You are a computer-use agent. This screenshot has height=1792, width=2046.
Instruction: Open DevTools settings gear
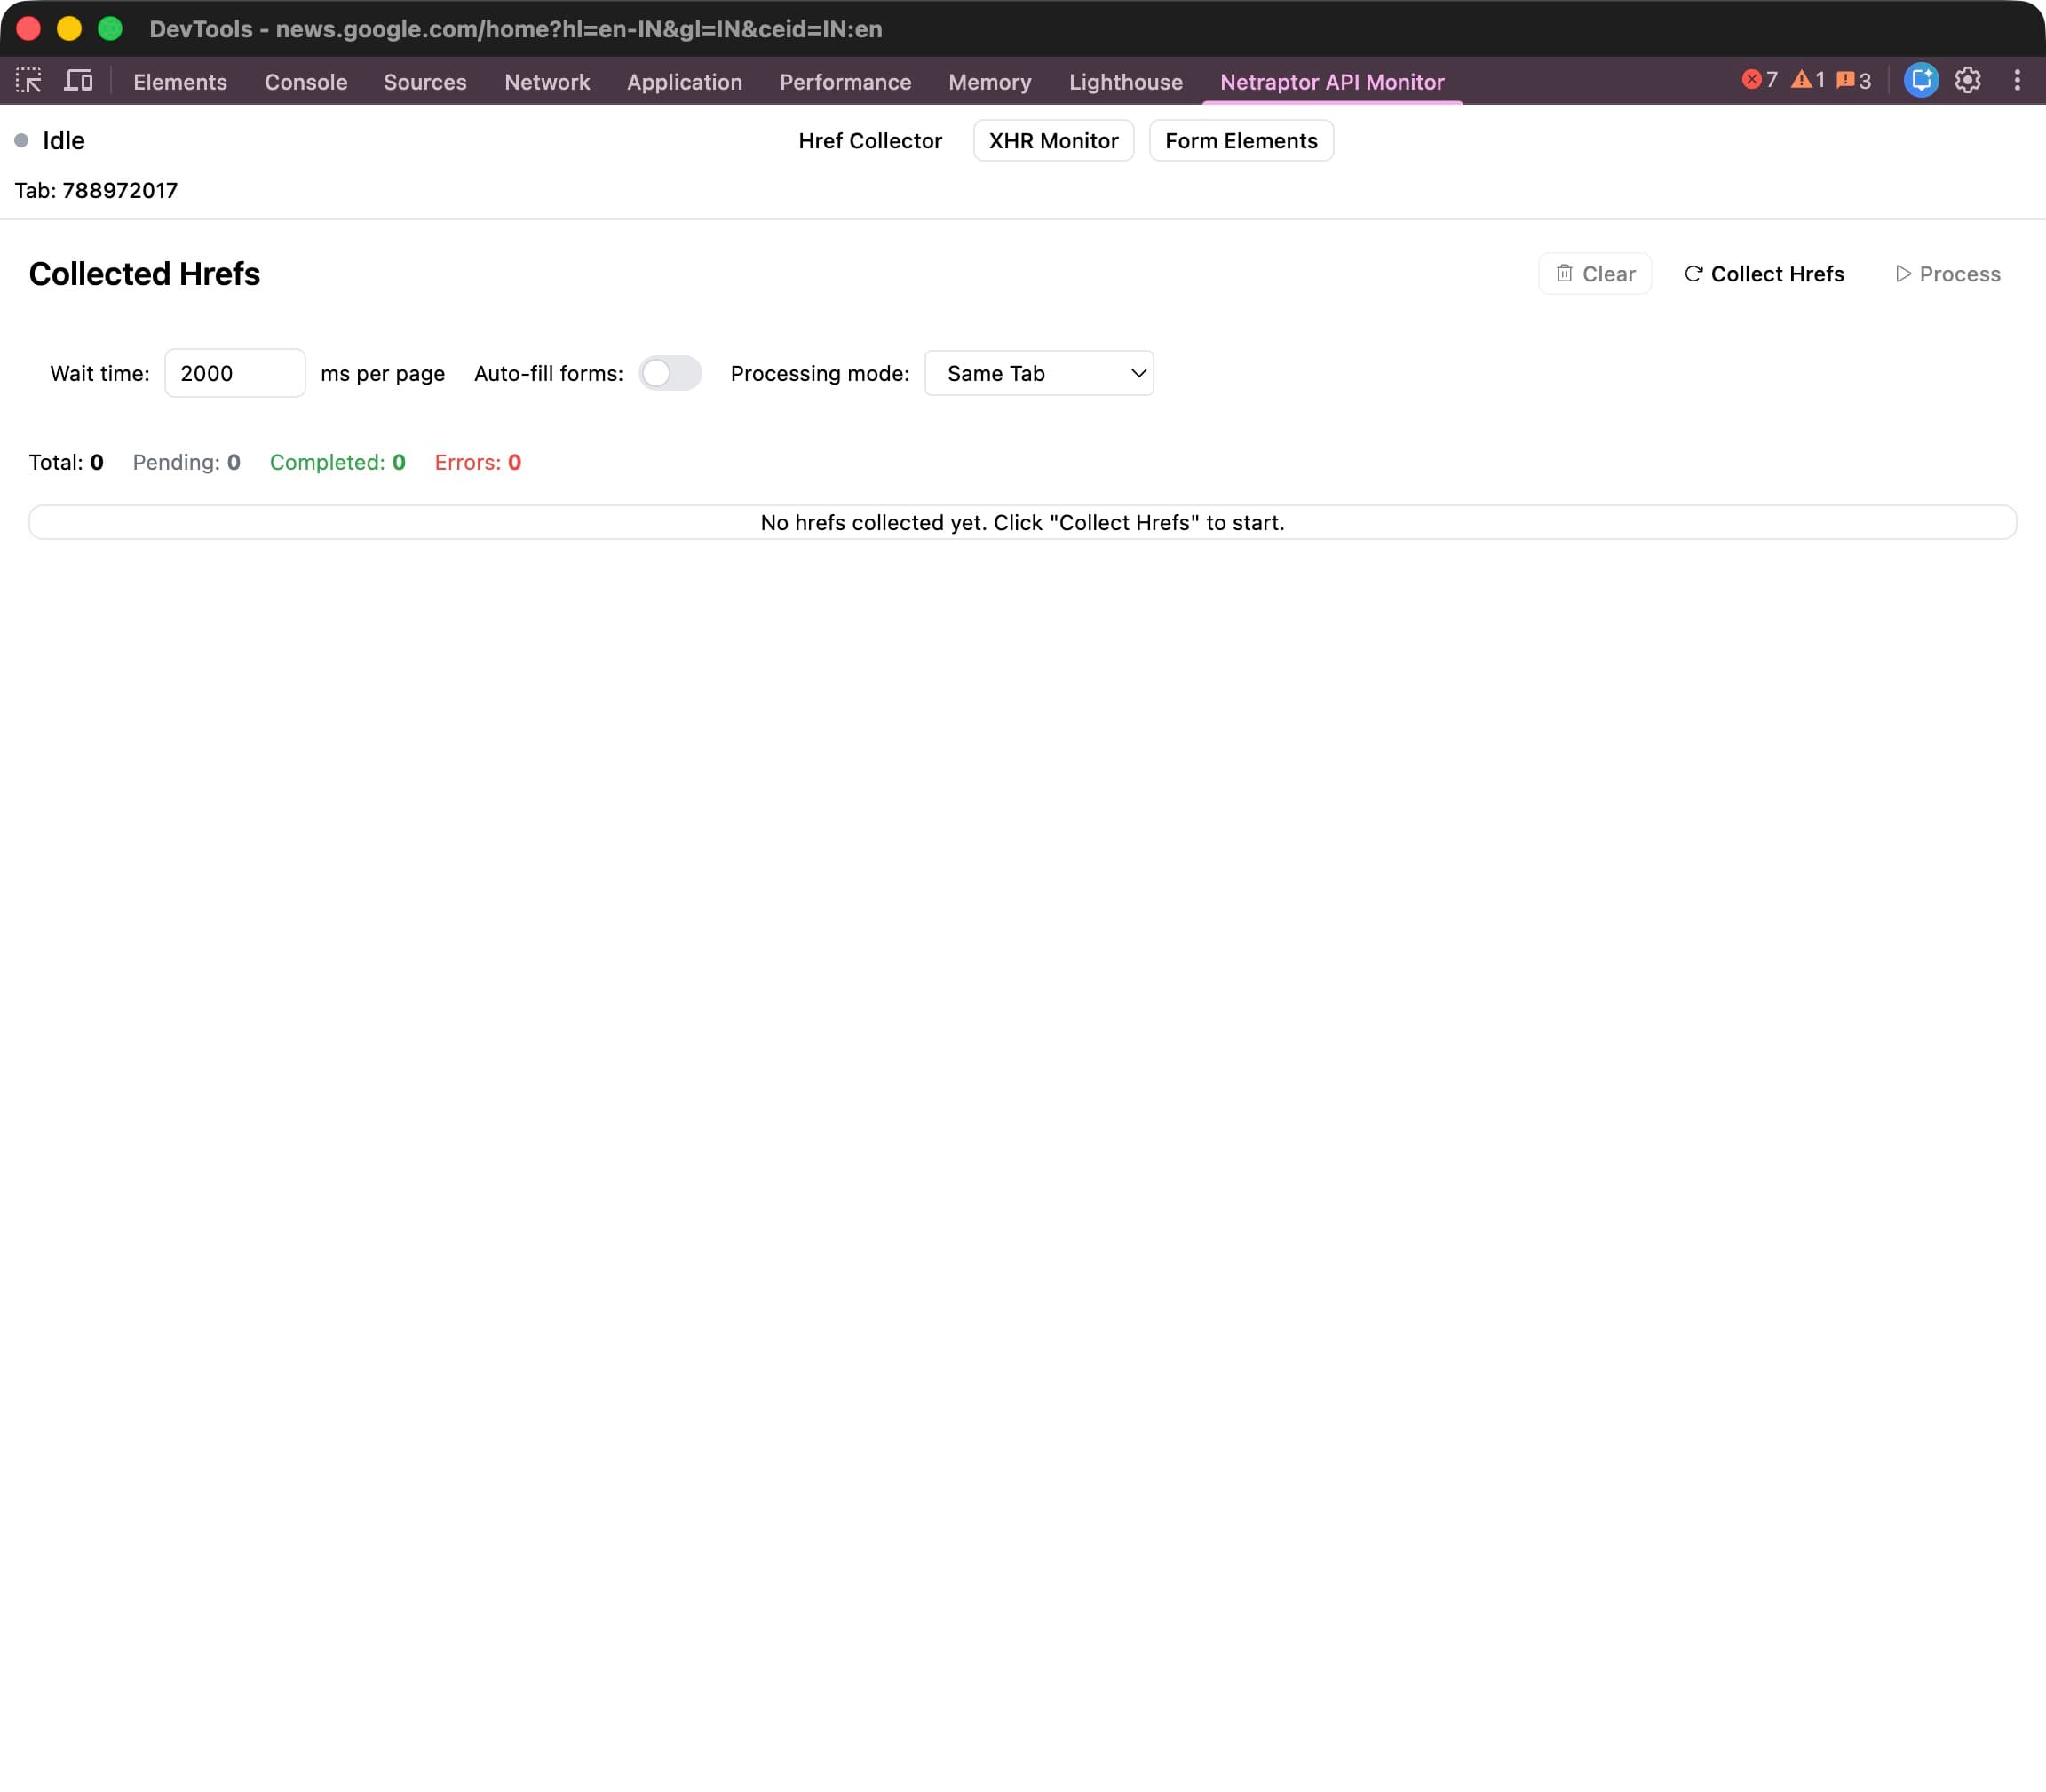[1966, 80]
